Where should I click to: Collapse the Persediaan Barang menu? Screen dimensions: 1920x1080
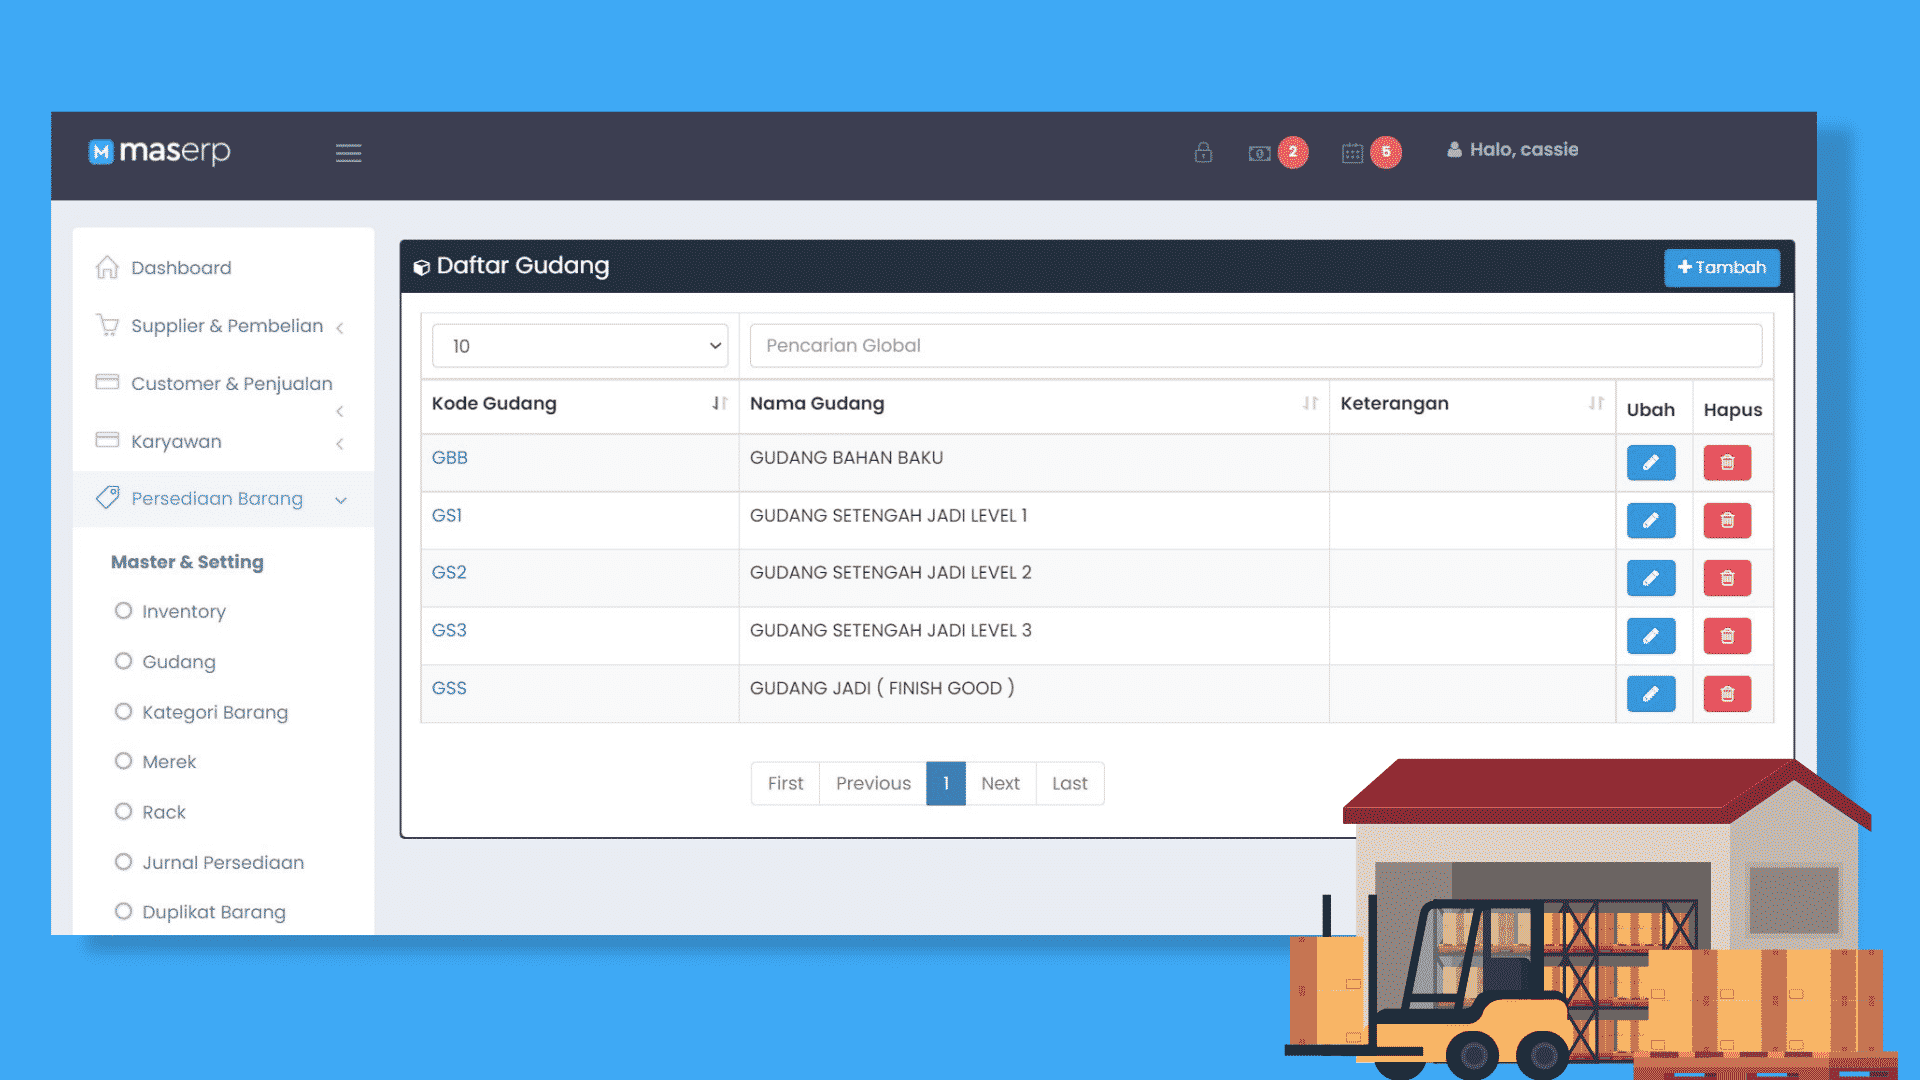click(x=217, y=499)
